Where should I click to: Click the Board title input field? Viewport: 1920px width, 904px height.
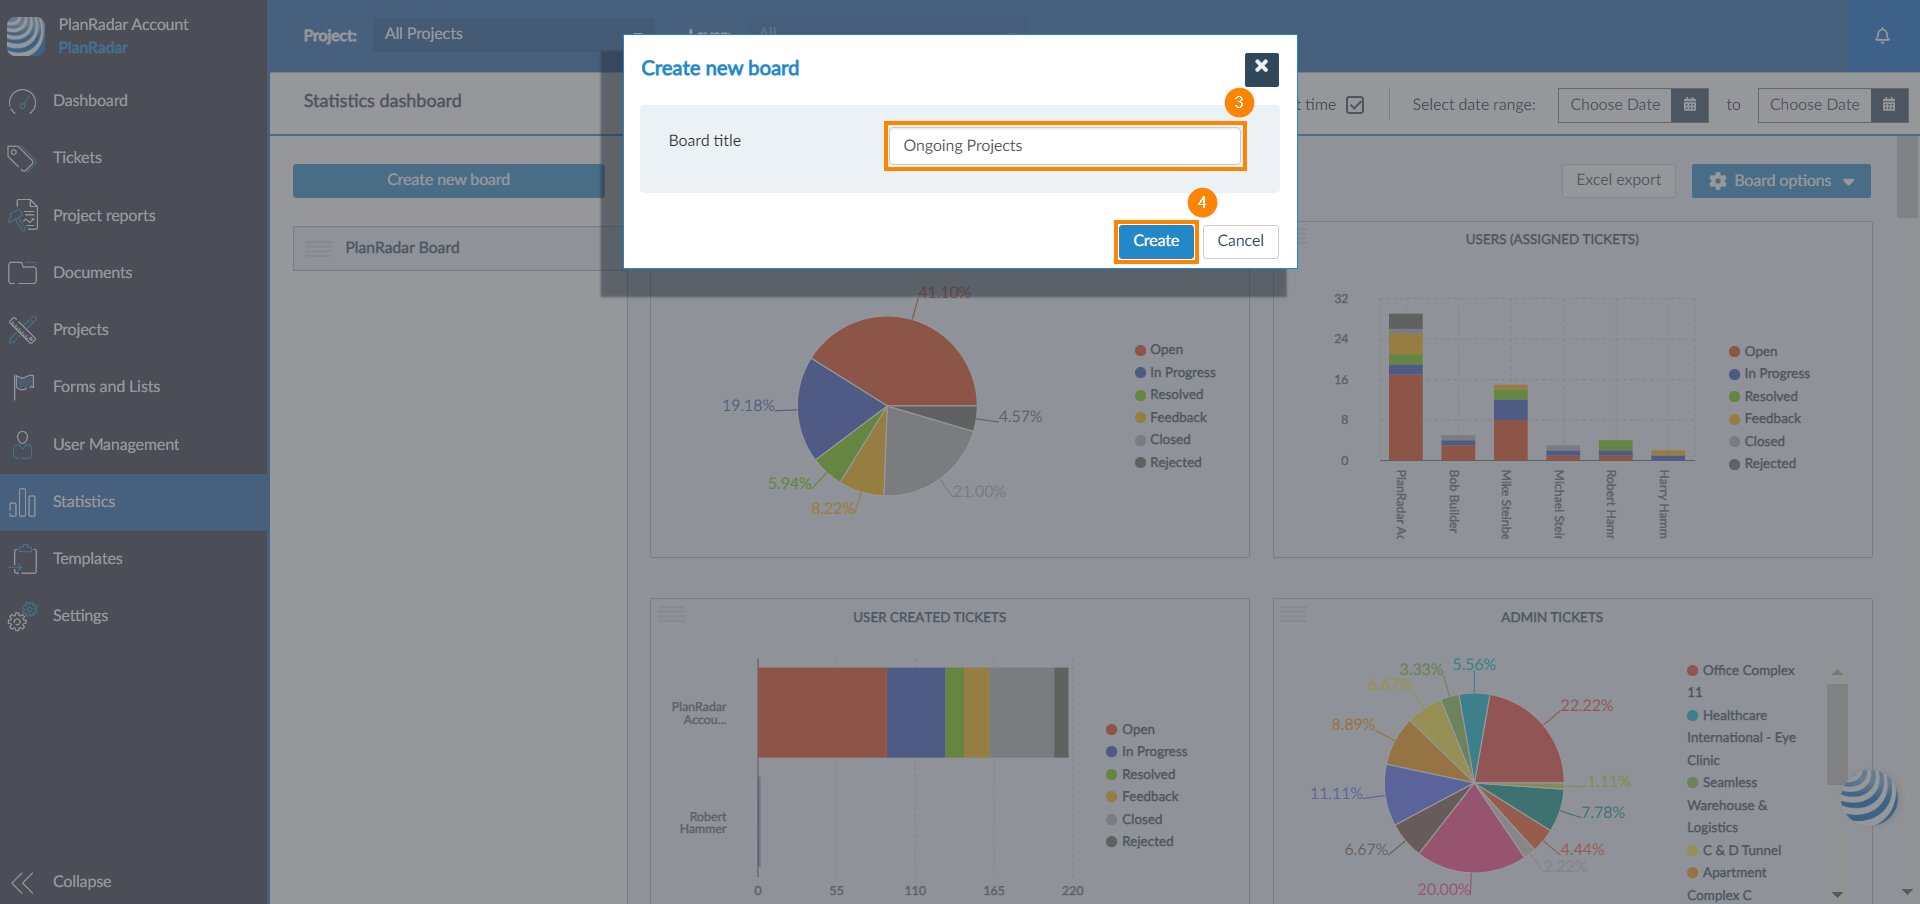[x=1065, y=146]
